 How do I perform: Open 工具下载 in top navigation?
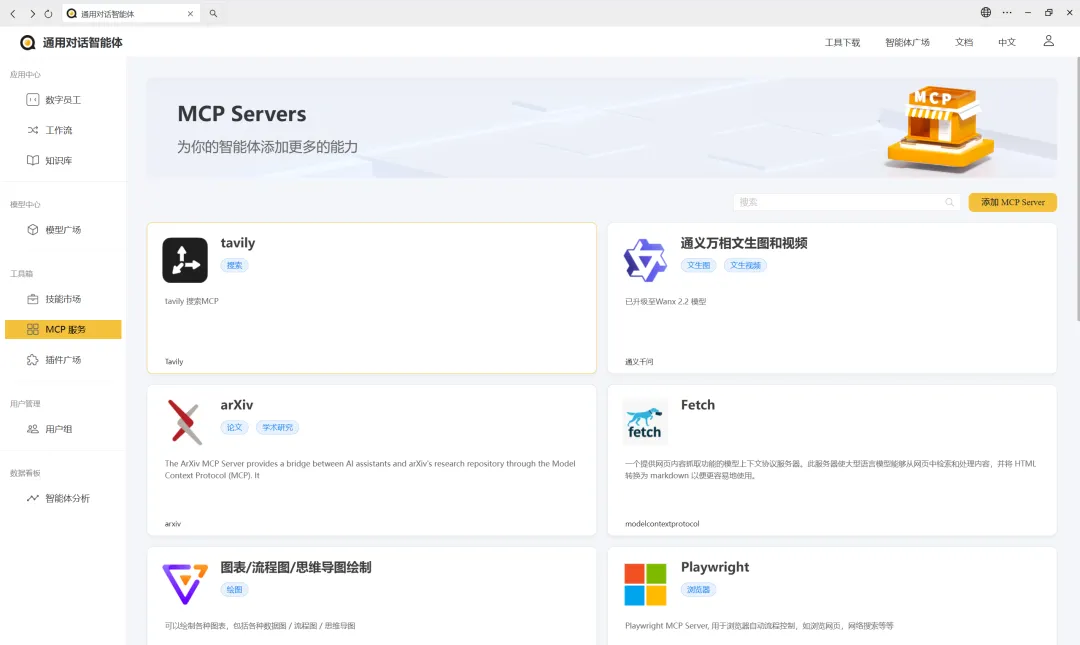tap(842, 43)
